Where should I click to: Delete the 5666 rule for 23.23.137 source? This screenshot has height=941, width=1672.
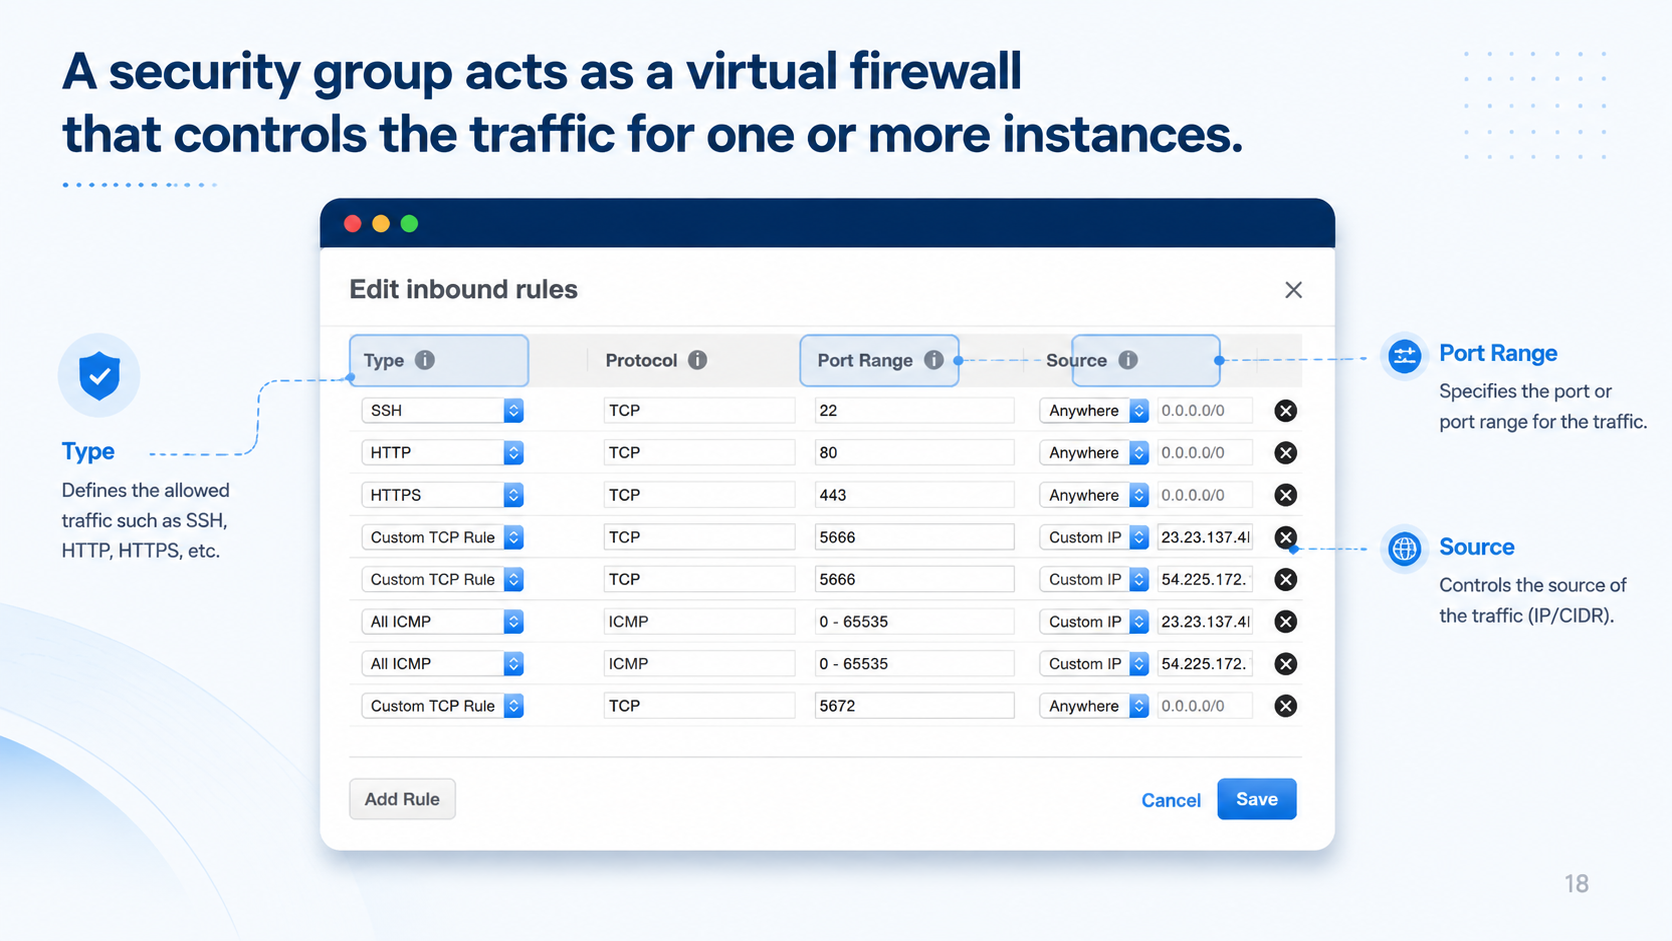[1286, 537]
